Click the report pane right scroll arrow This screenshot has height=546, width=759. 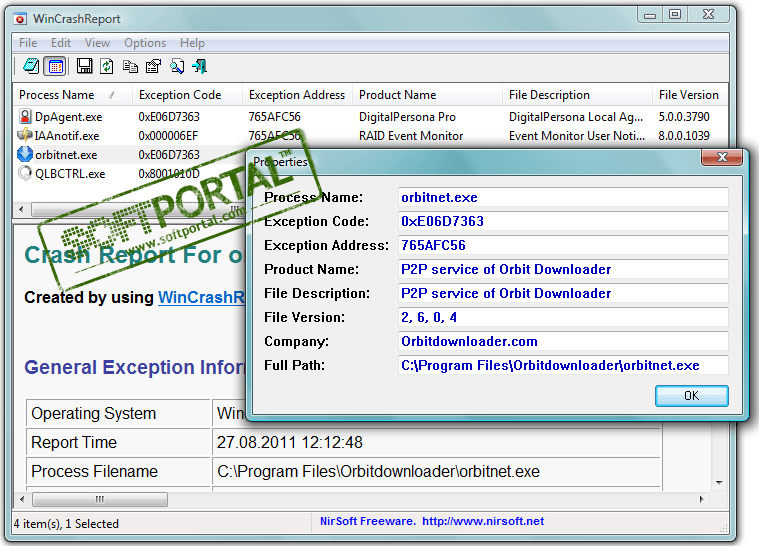[x=701, y=499]
